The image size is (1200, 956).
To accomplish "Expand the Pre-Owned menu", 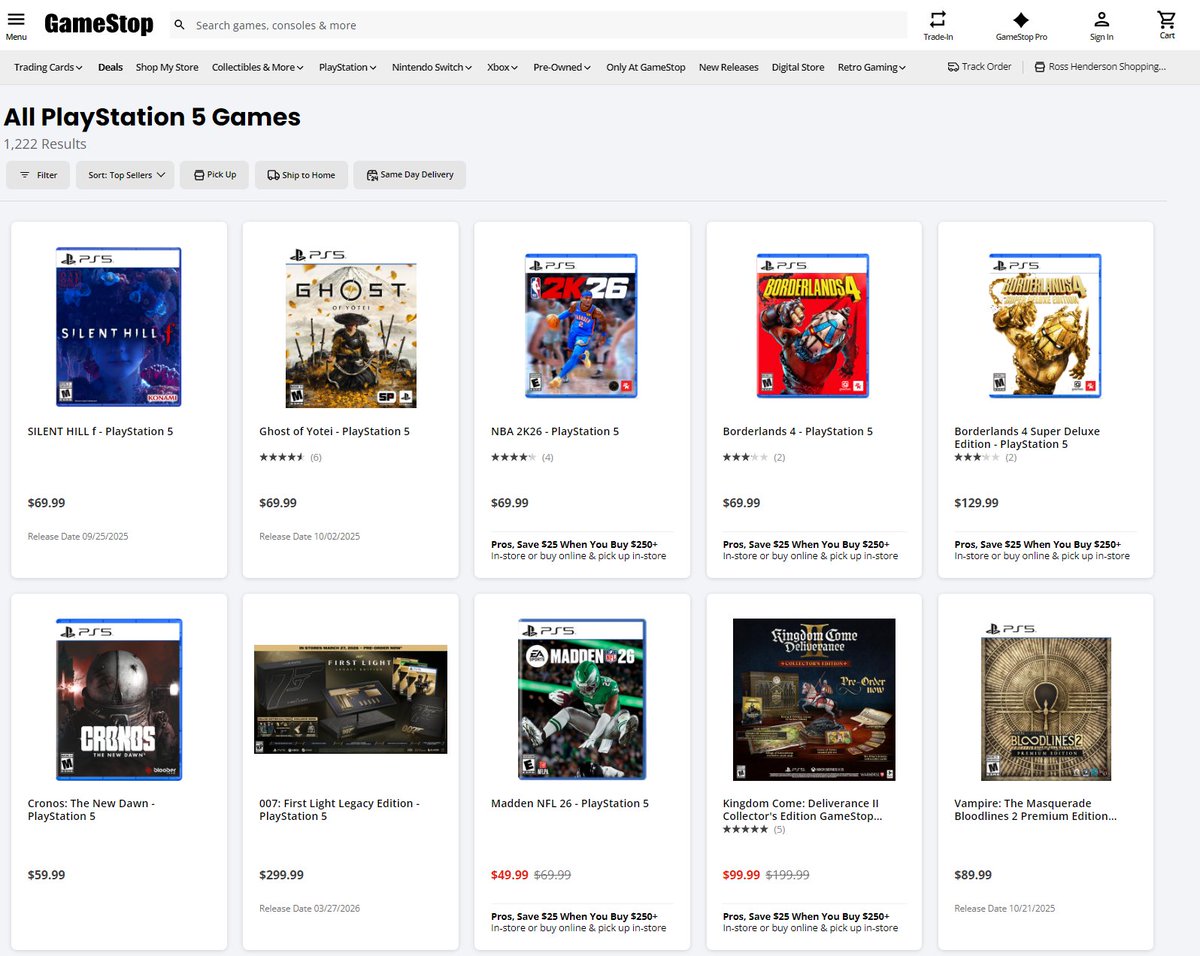I will click(x=562, y=67).
